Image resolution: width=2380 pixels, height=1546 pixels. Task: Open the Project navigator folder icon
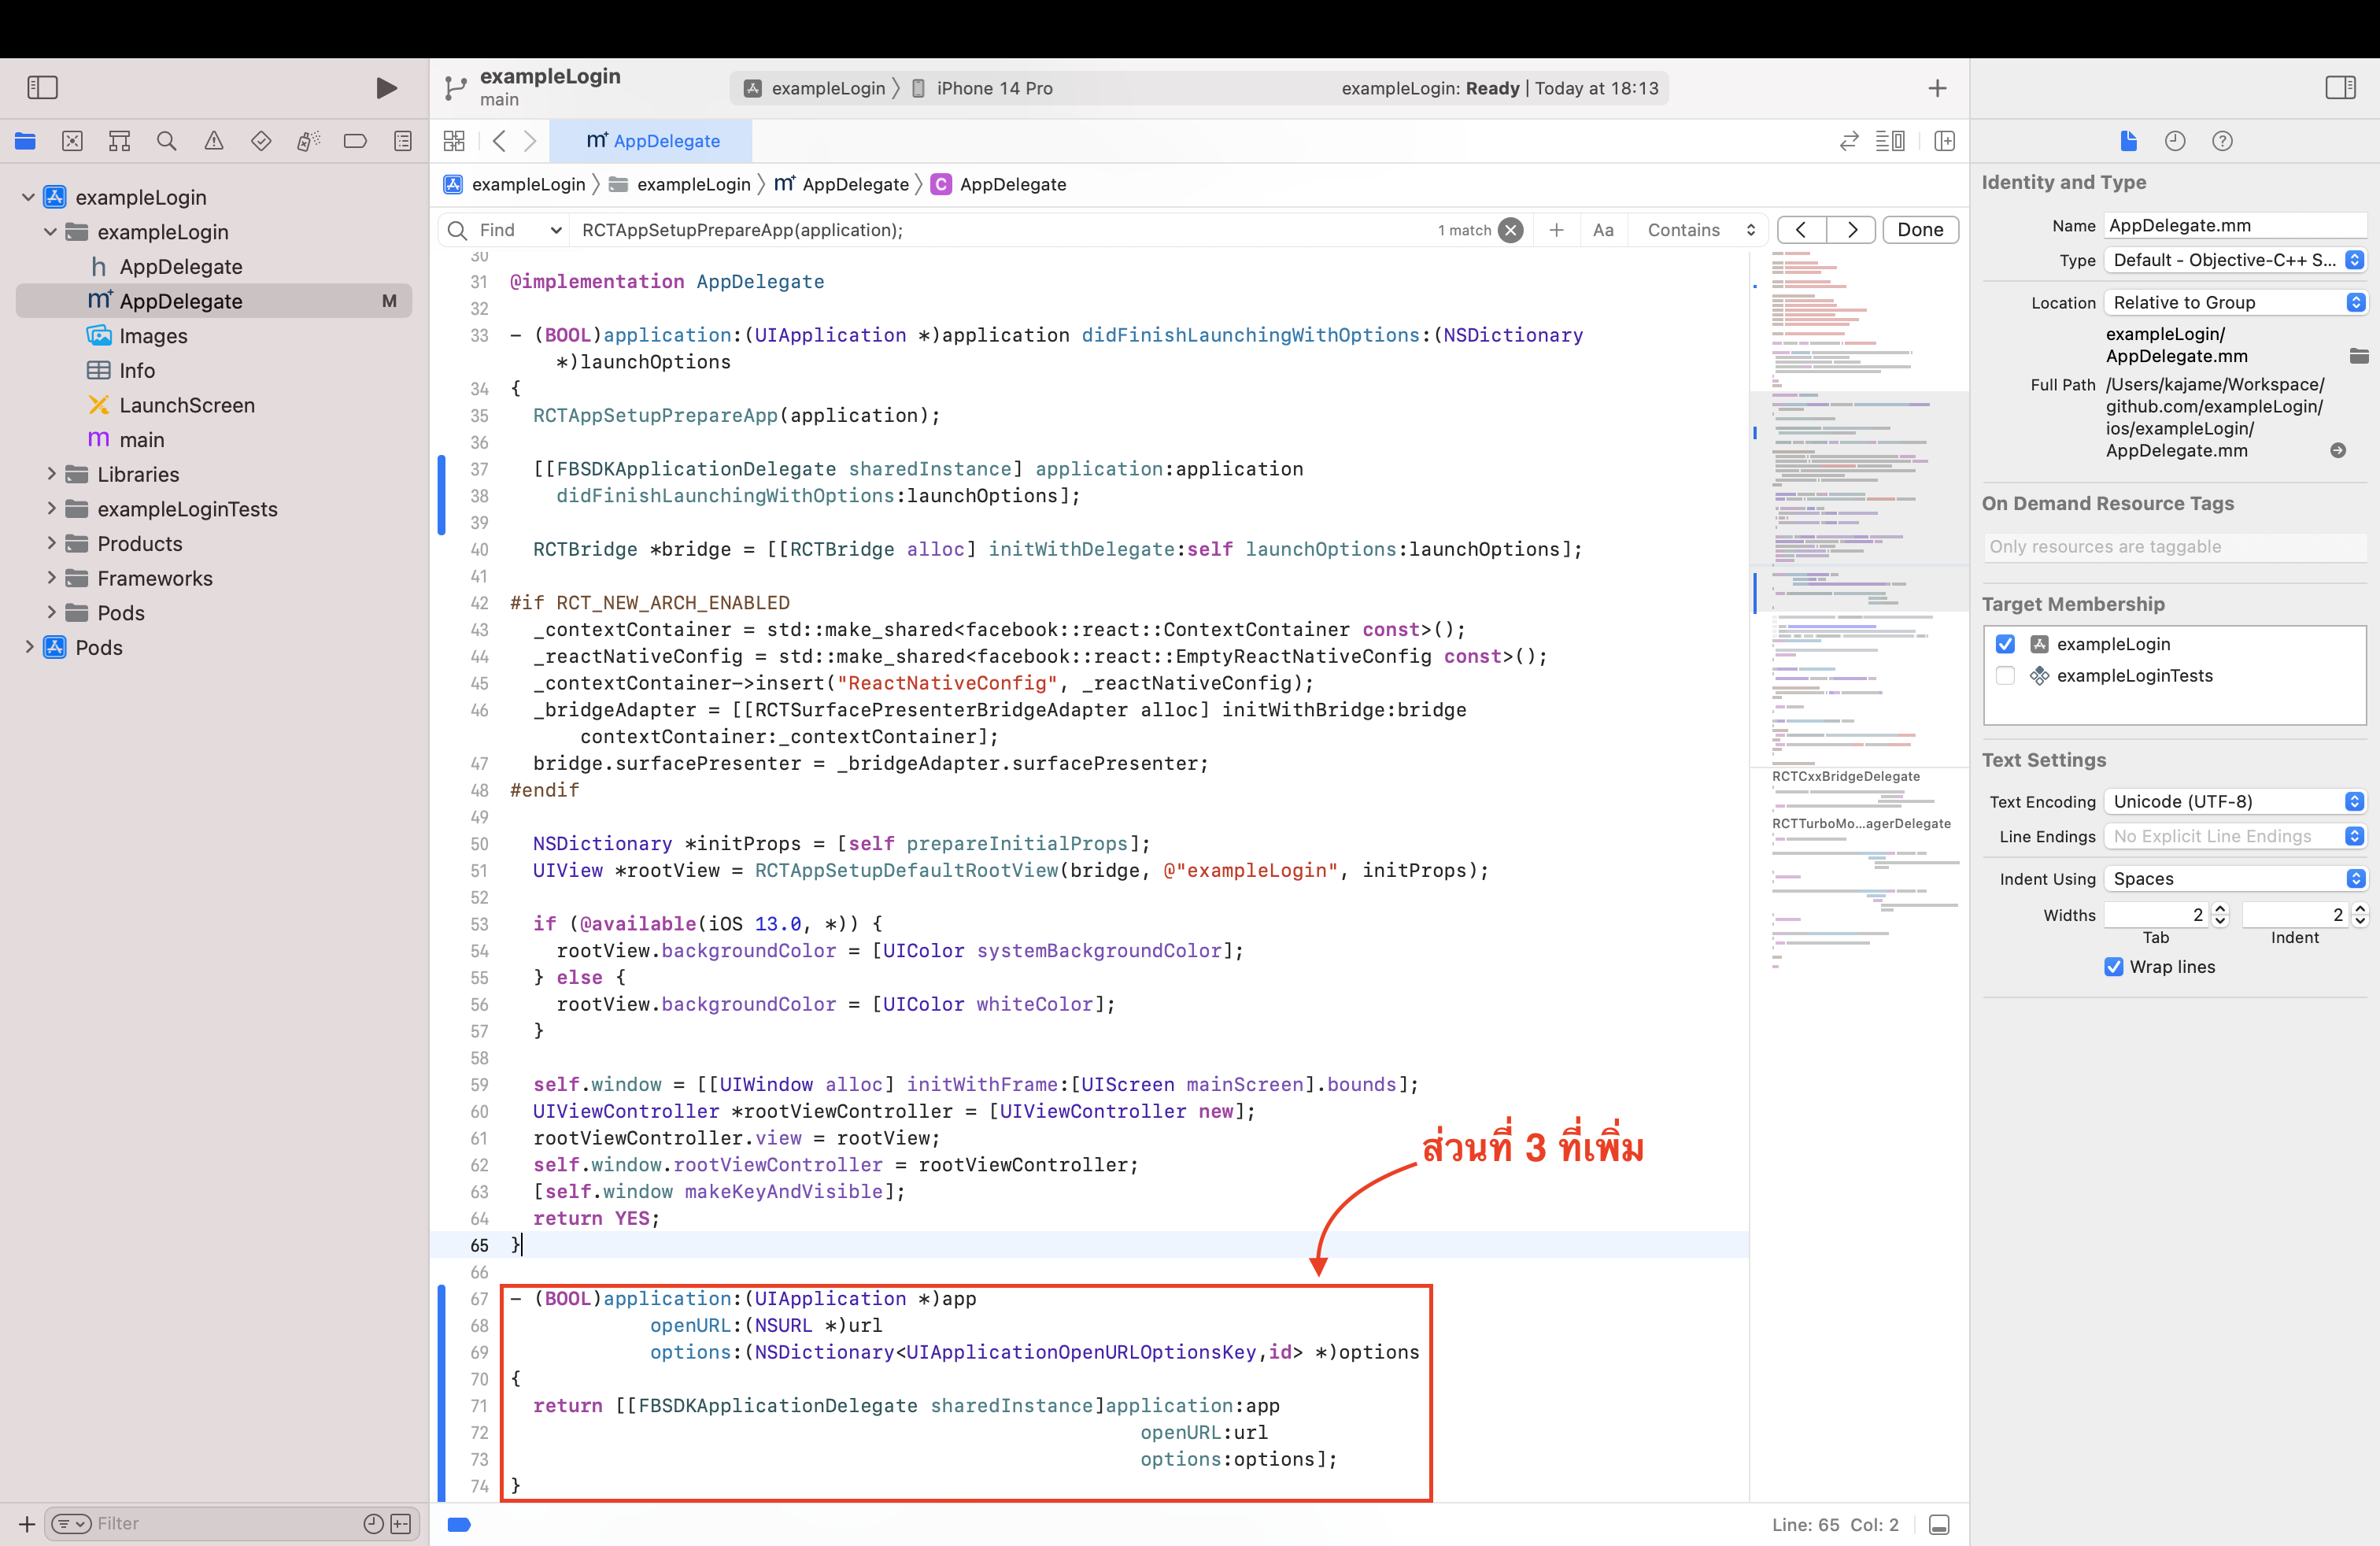coord(25,141)
